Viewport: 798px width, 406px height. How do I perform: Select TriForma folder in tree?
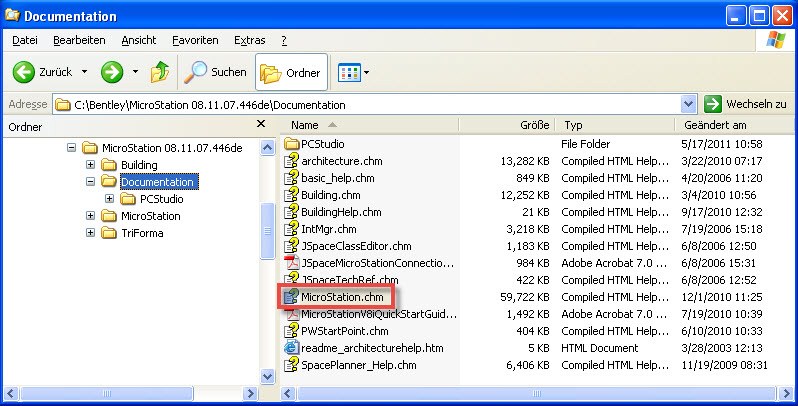click(142, 233)
